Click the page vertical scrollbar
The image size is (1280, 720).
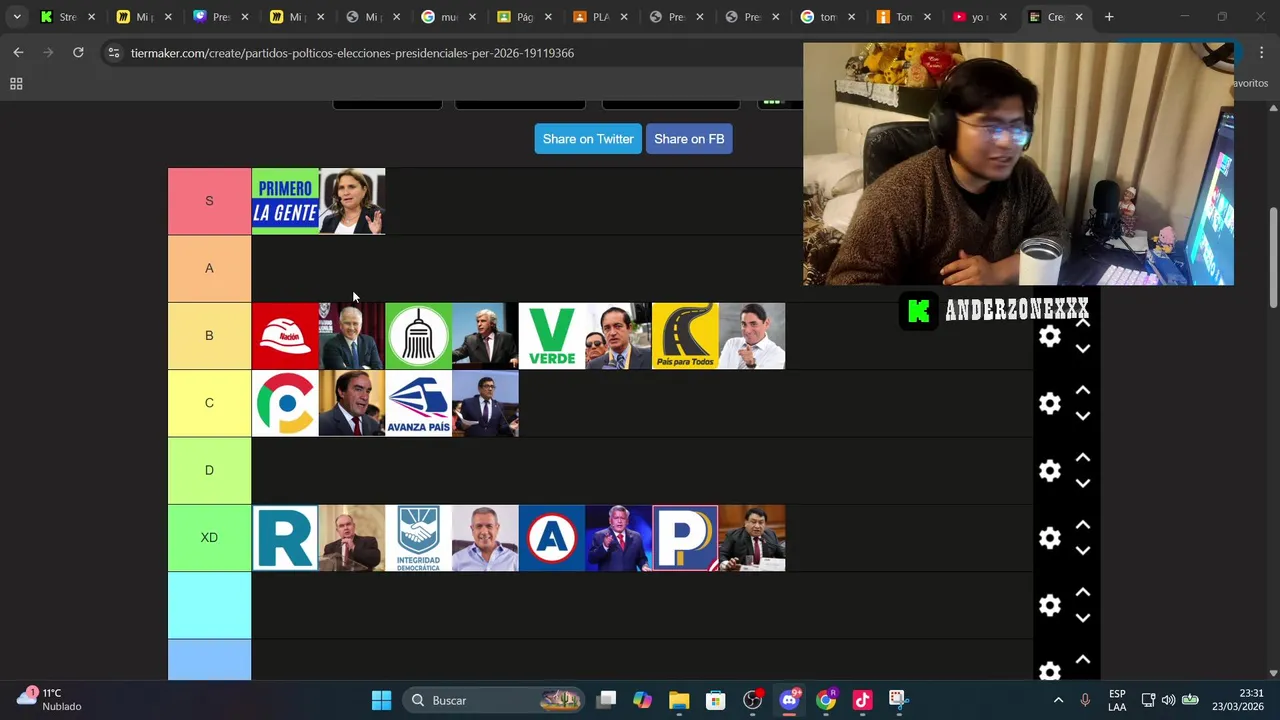pyautogui.click(x=1273, y=256)
